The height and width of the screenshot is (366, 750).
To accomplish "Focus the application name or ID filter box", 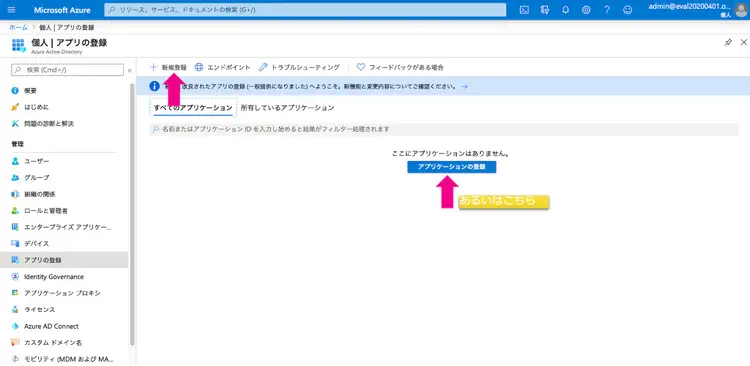I will pos(444,129).
